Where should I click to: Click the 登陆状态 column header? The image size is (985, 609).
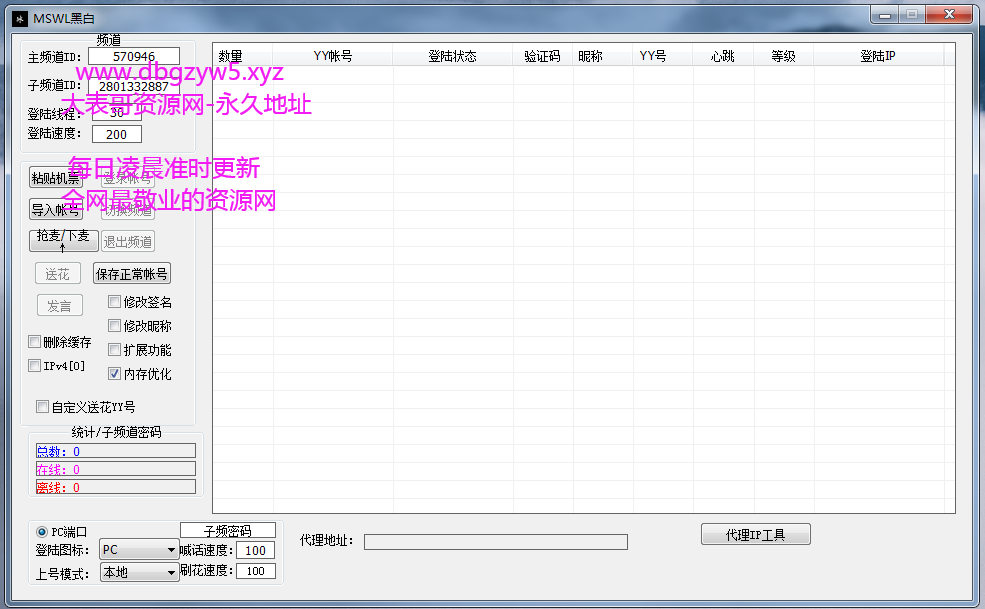click(x=452, y=56)
